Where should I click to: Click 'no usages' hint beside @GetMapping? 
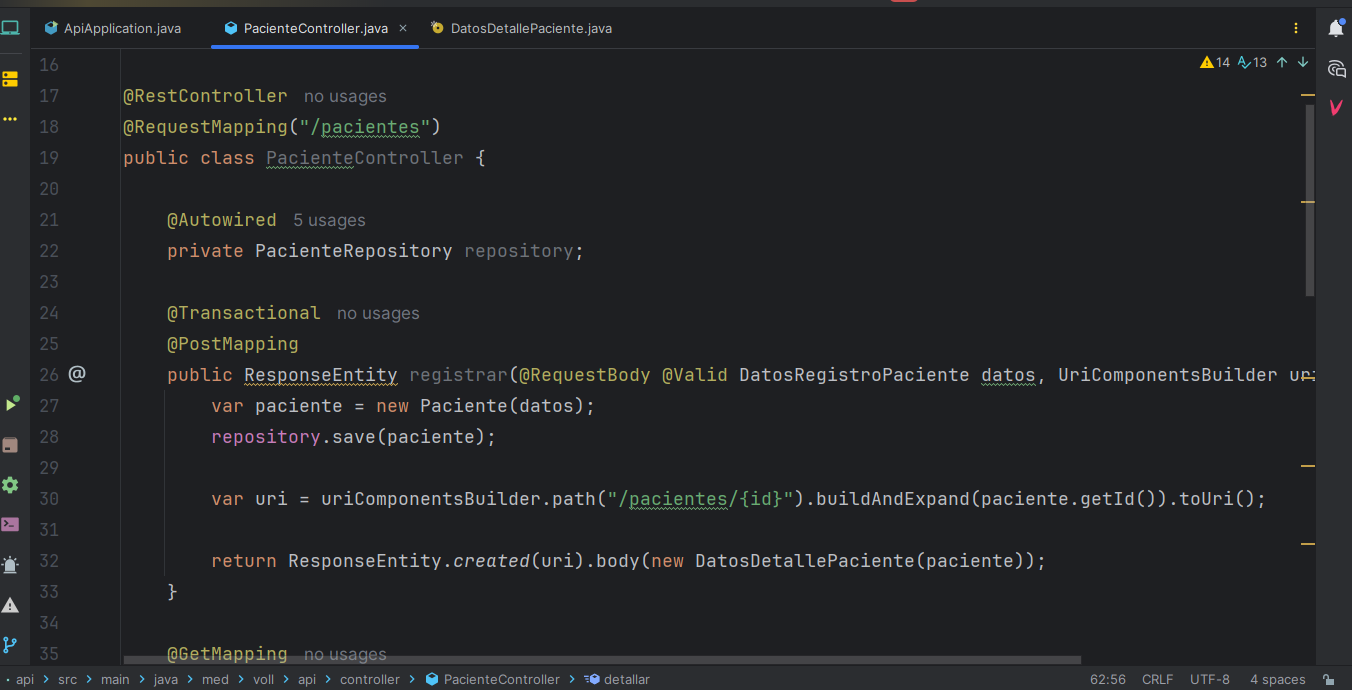click(345, 654)
